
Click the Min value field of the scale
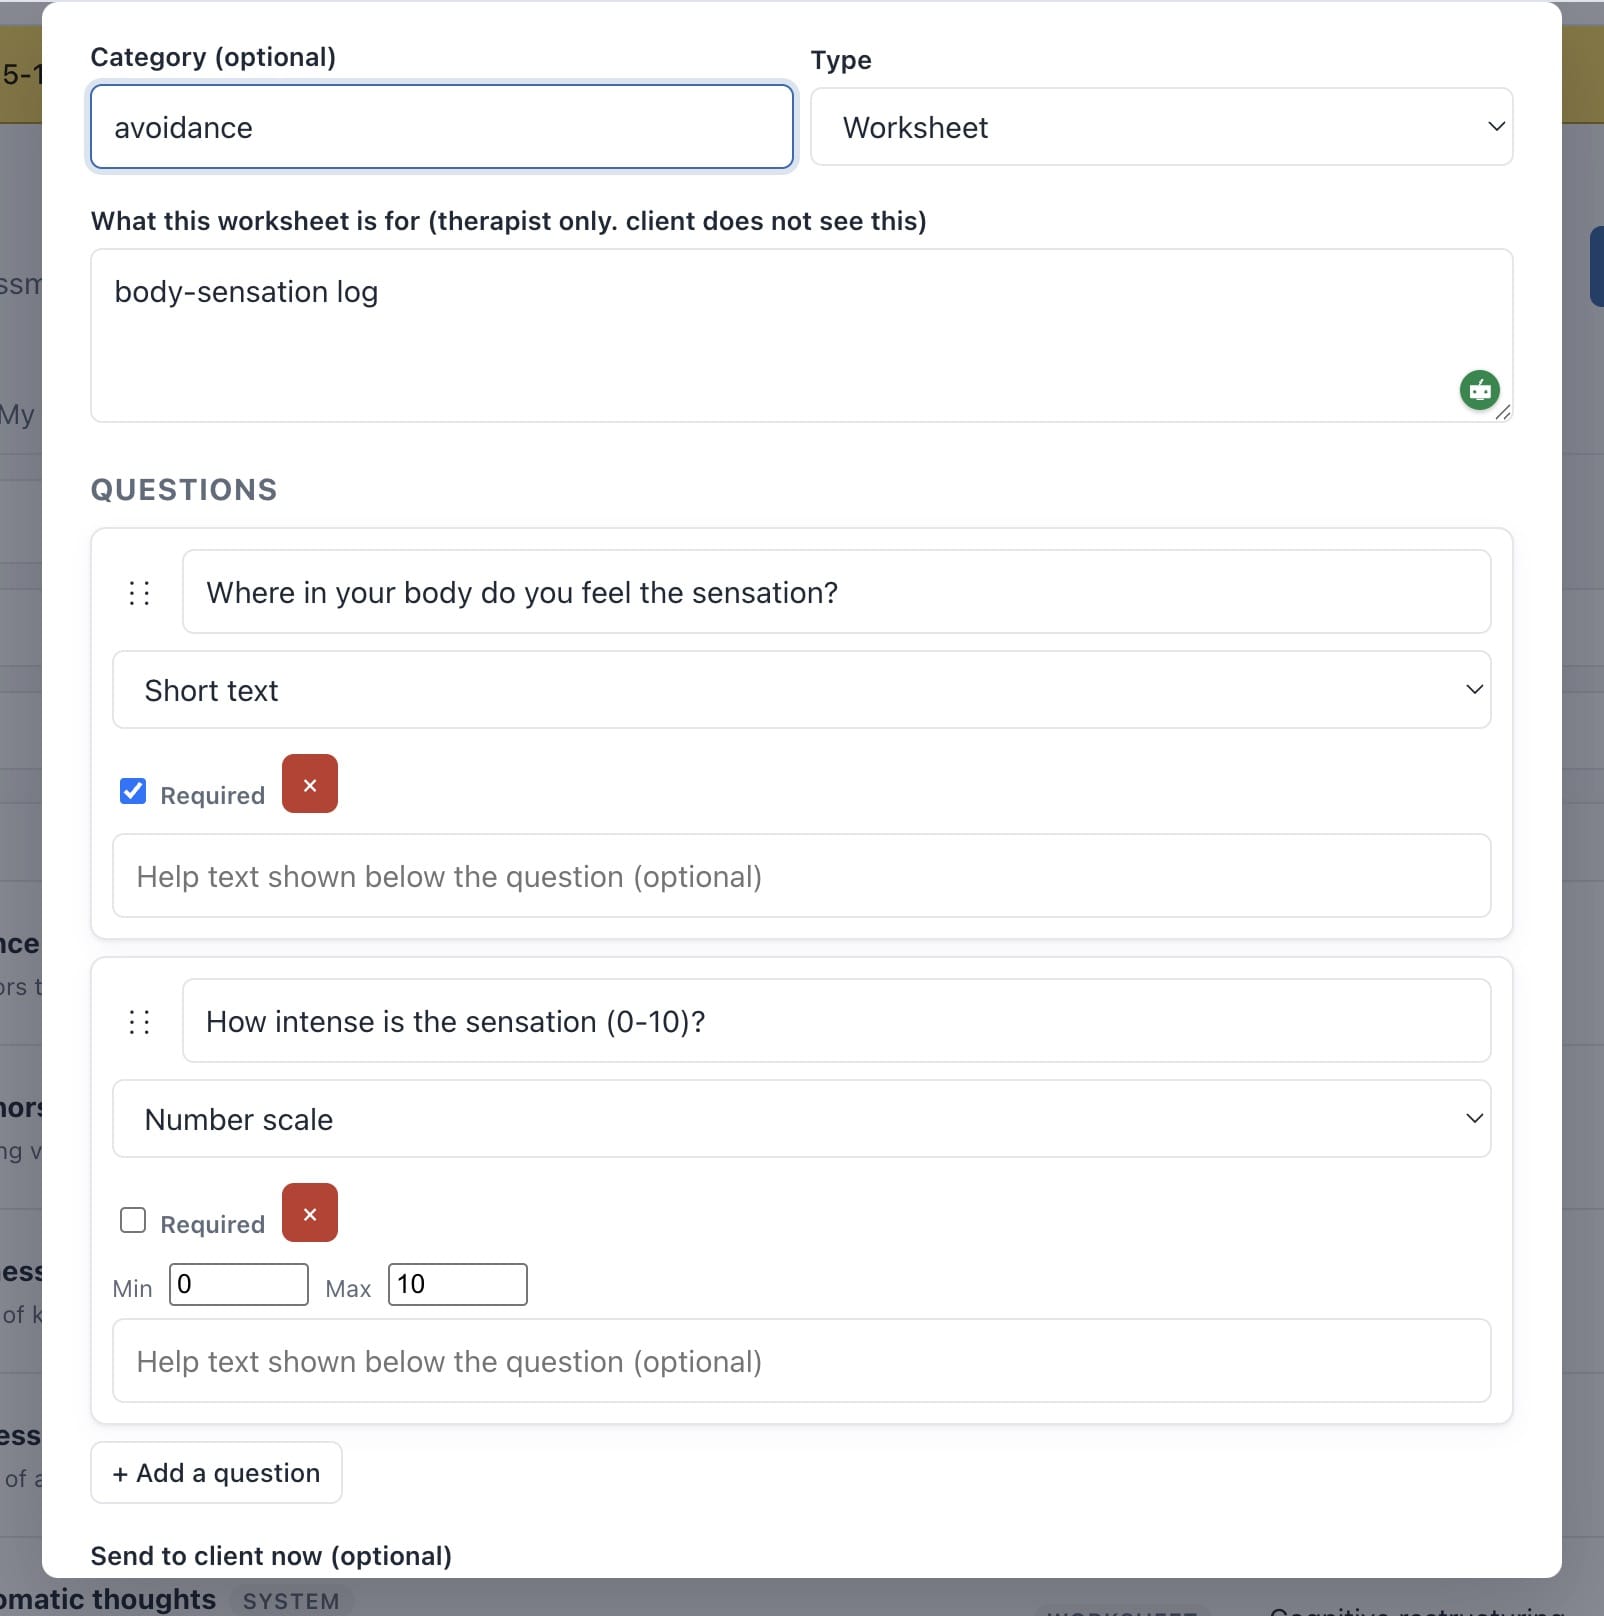[x=239, y=1285]
